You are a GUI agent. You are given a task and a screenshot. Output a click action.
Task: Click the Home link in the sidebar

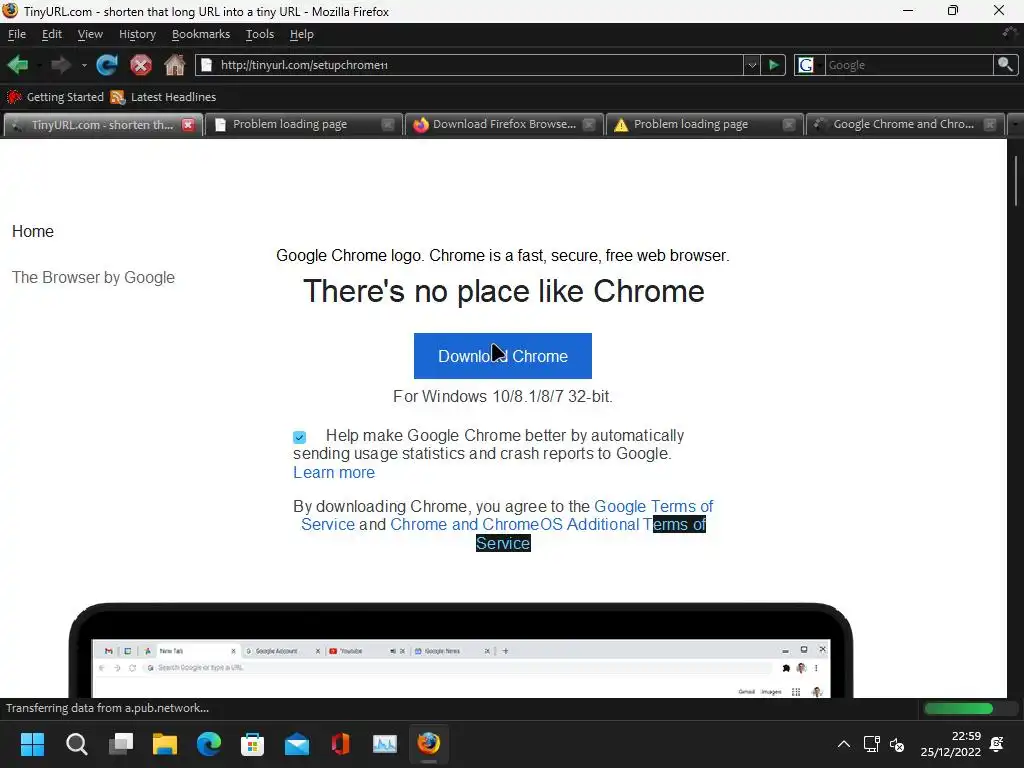pyautogui.click(x=33, y=231)
